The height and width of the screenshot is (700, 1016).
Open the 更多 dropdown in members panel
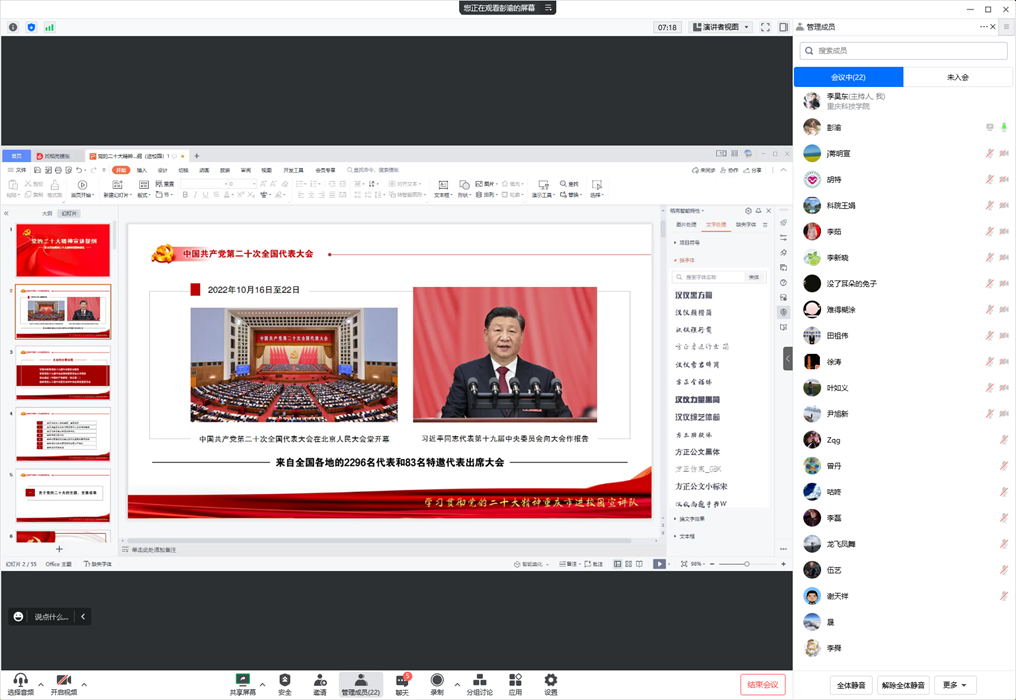pos(955,685)
